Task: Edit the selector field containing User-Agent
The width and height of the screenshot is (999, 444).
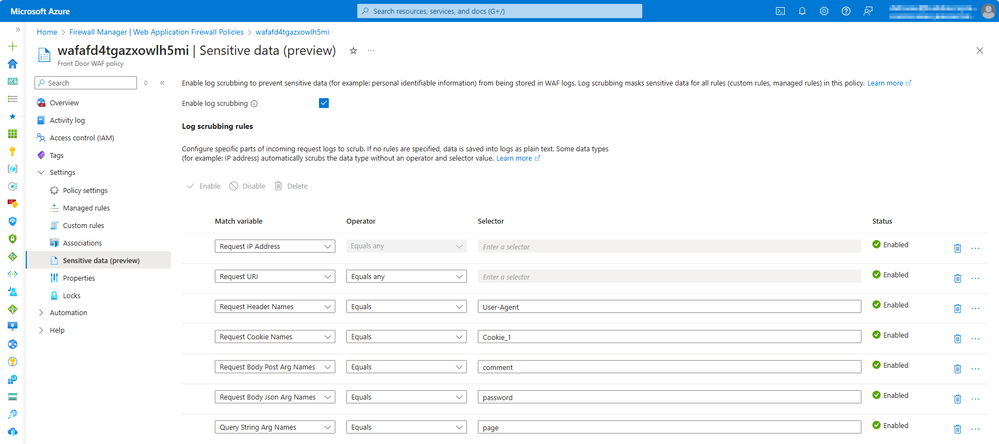Action: (x=669, y=306)
